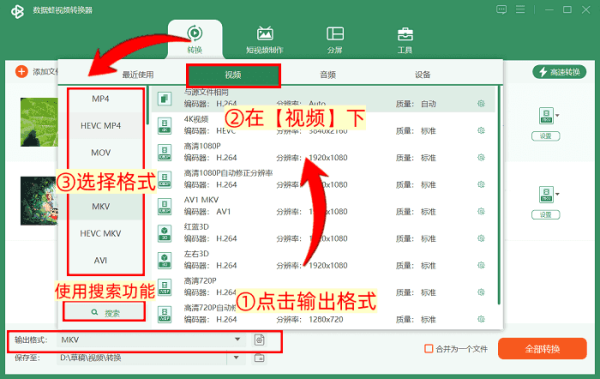Click the second video's output format icon
Screen dimensions: 600x379
[x=546, y=194]
